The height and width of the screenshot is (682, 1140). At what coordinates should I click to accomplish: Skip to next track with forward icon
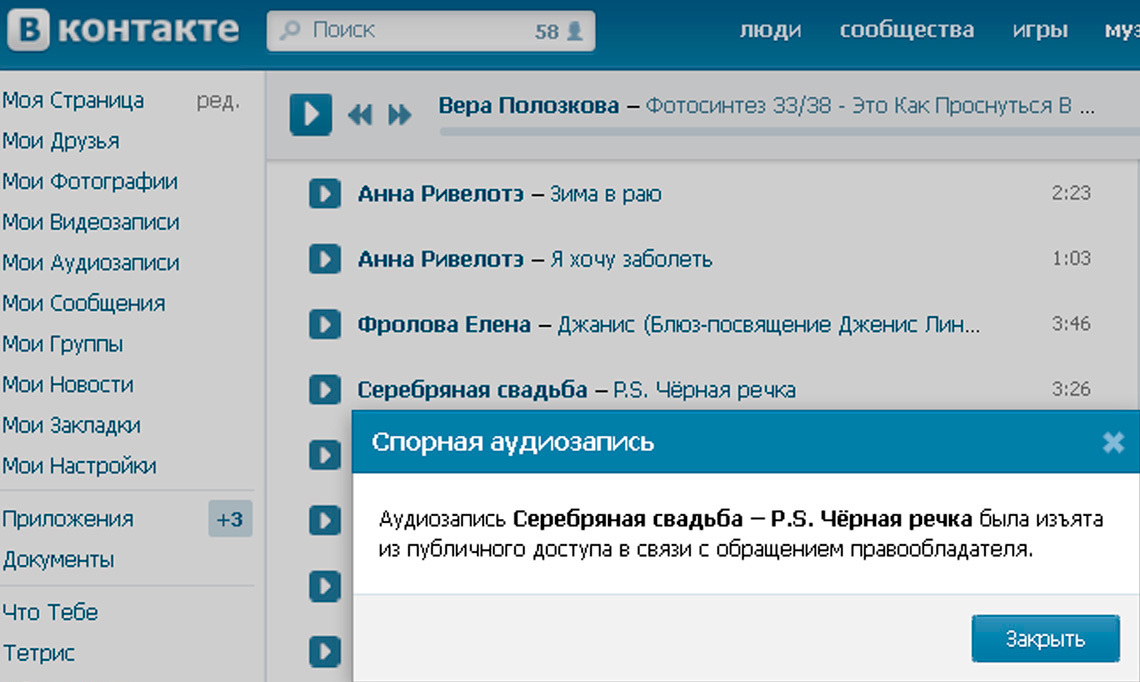[400, 115]
